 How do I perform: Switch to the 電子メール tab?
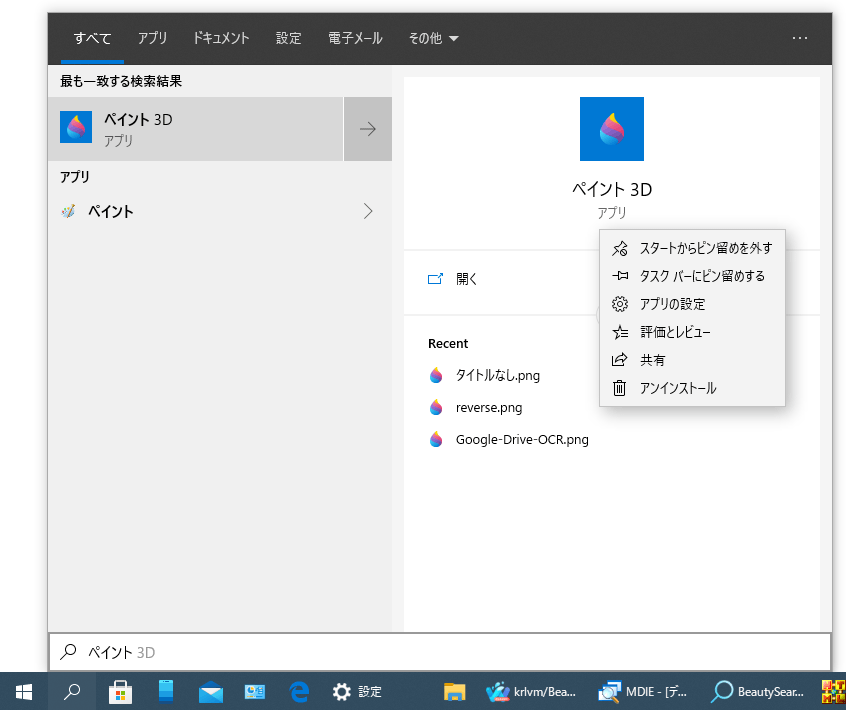point(355,38)
